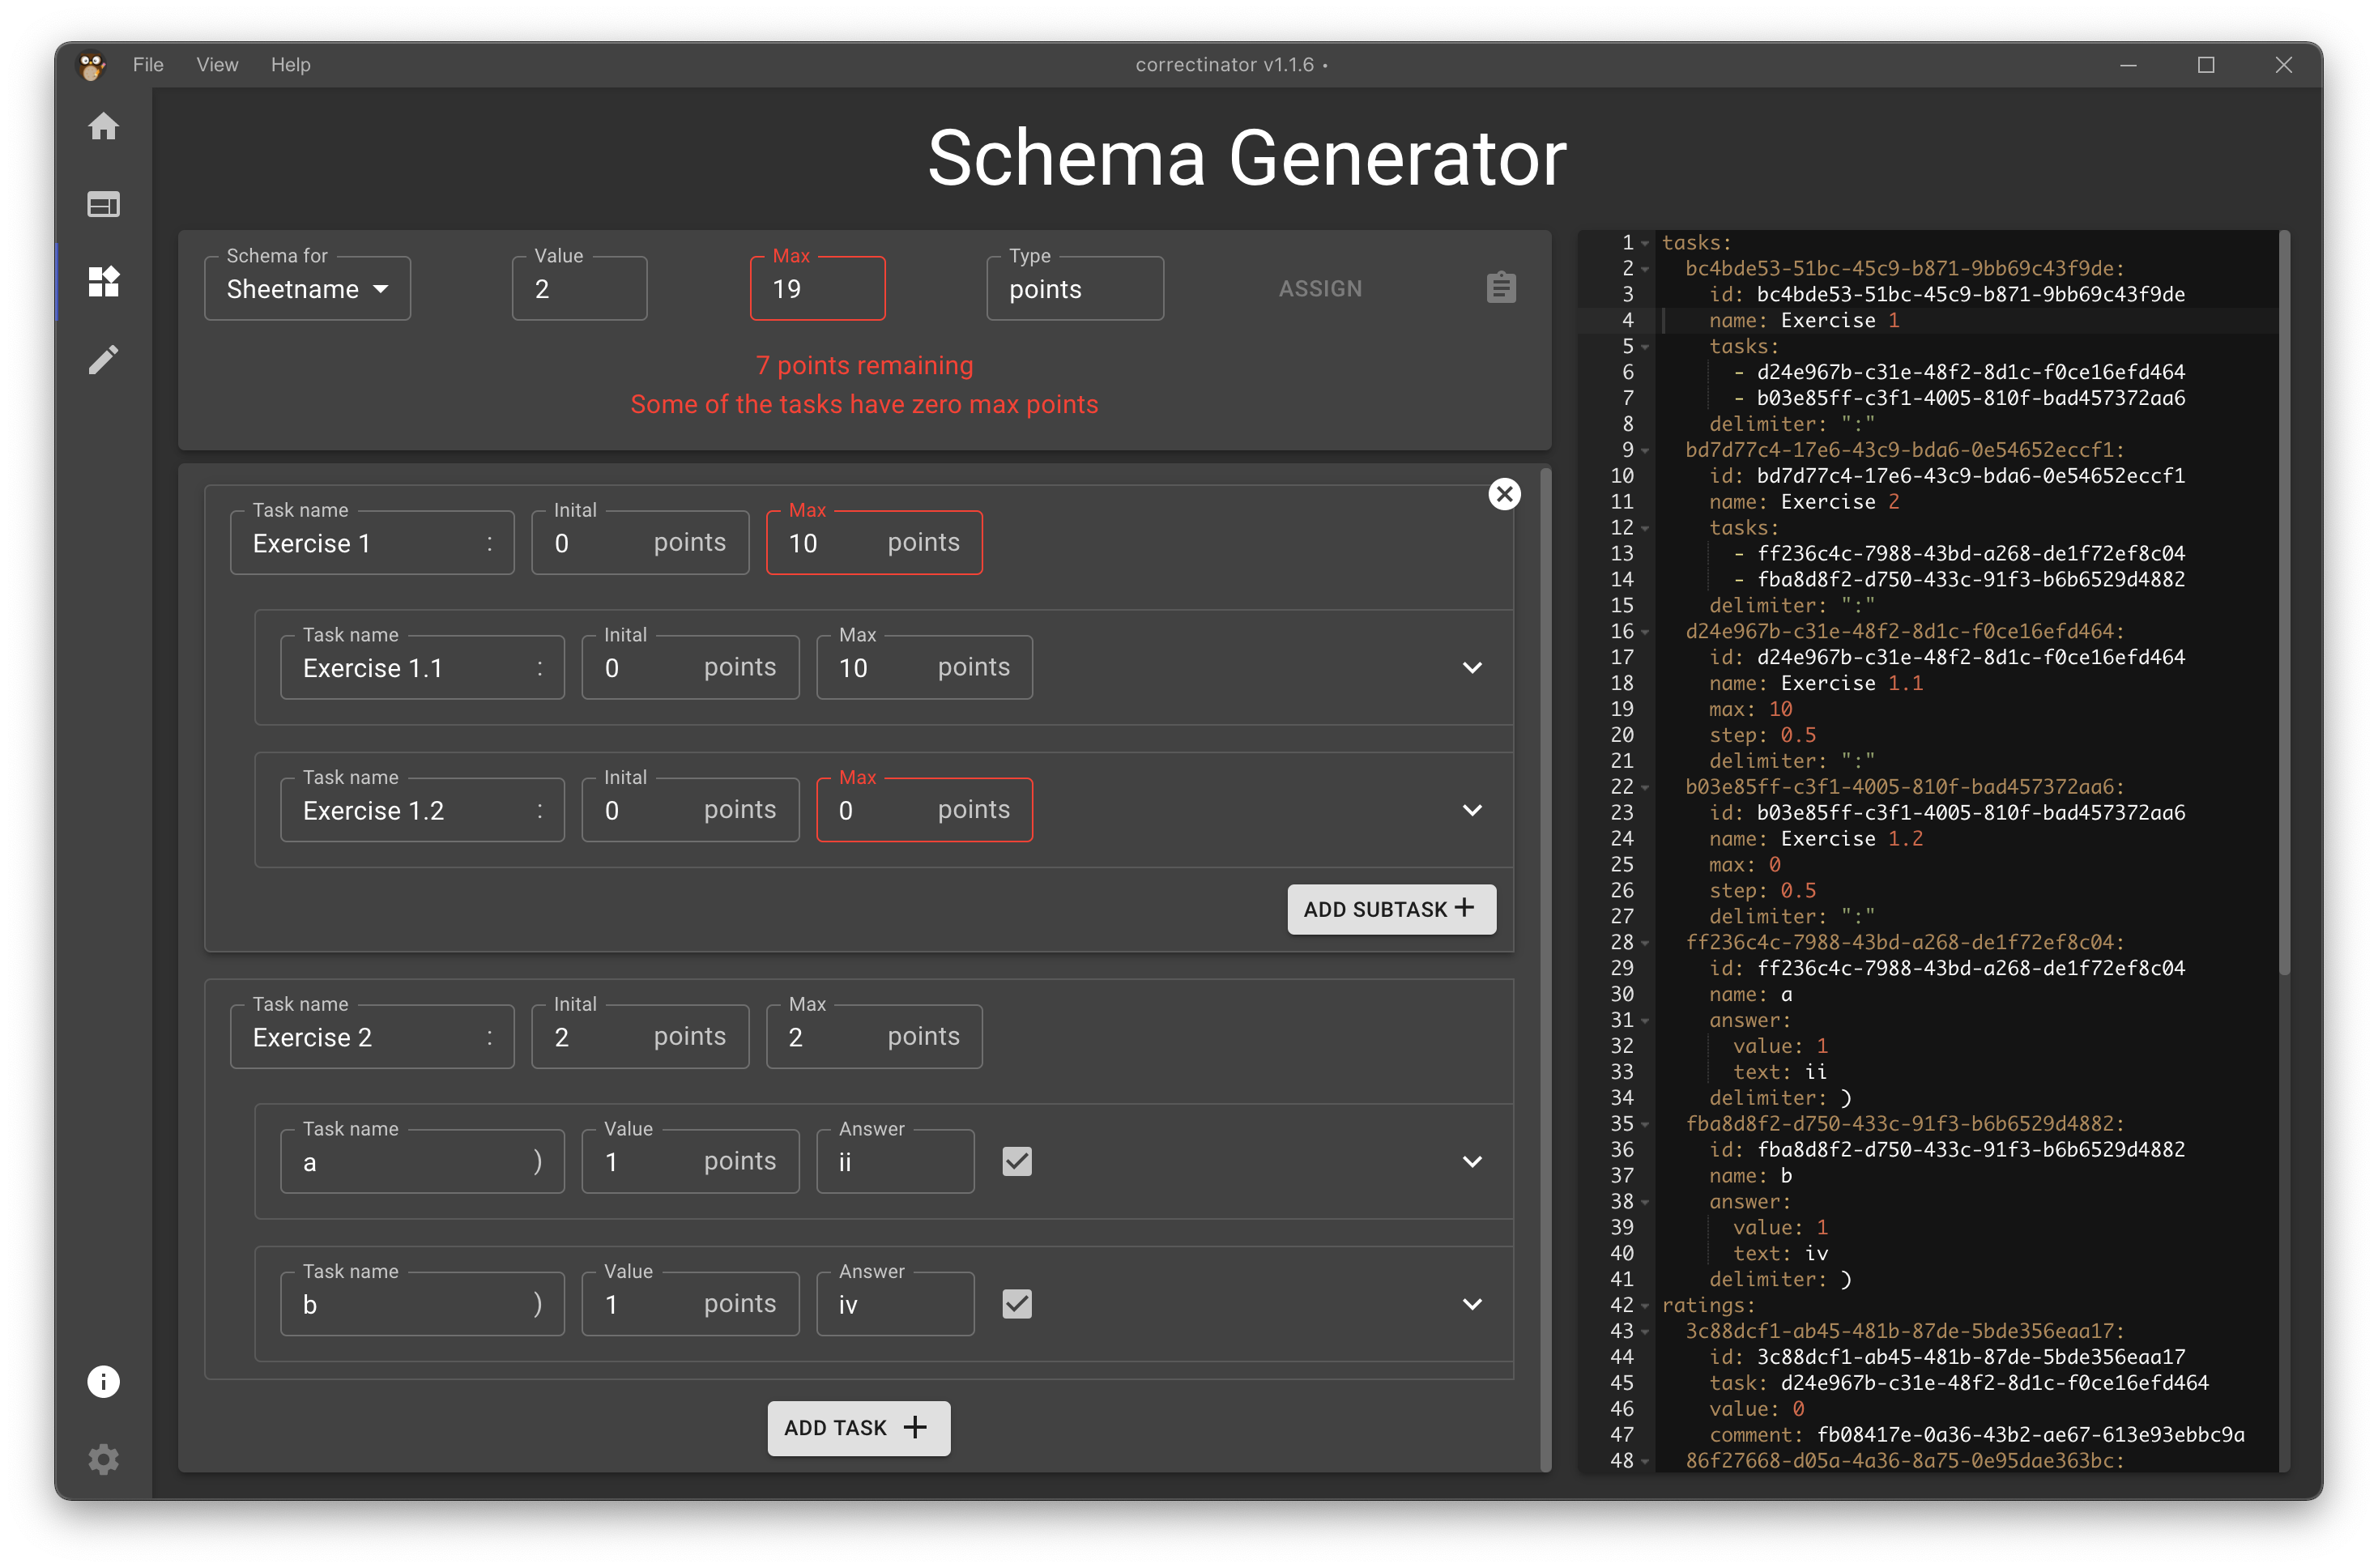
Task: Expand the Exercise 1.1 subtask row
Action: click(1472, 665)
